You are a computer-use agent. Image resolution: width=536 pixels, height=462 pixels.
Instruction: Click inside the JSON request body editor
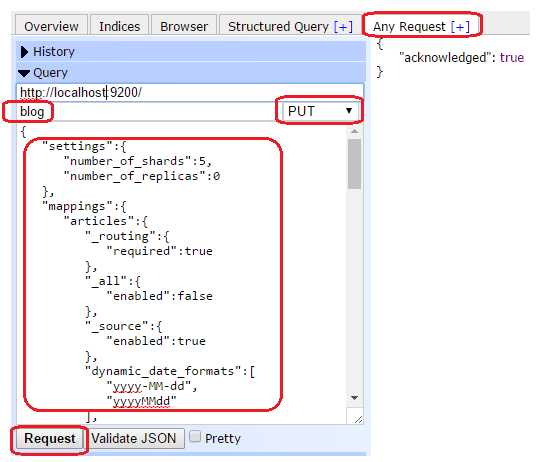(x=181, y=273)
